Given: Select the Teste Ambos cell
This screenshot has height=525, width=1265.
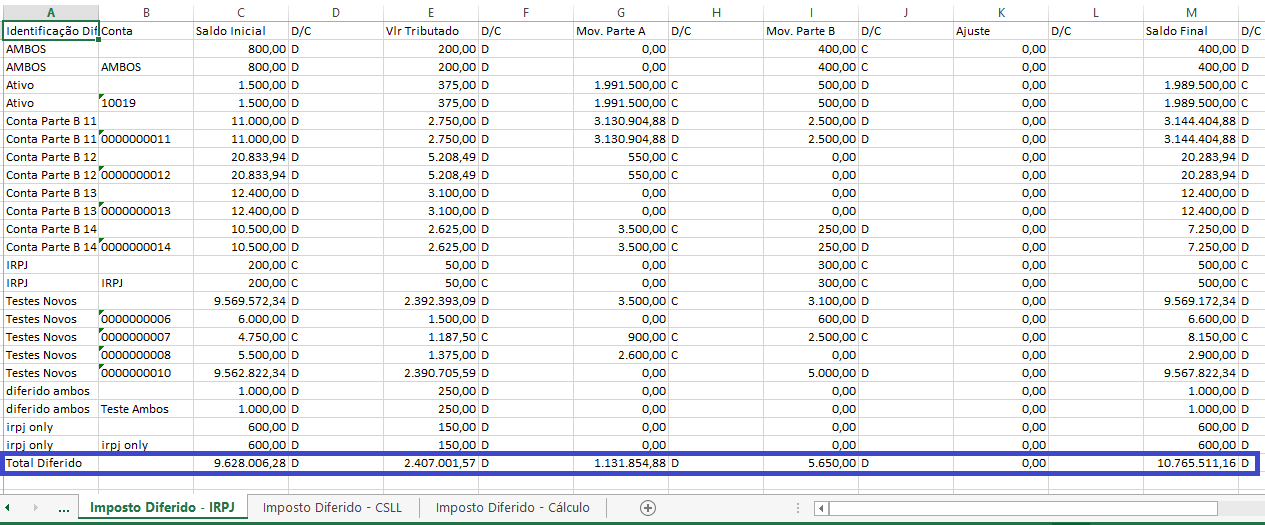Looking at the screenshot, I should pyautogui.click(x=145, y=409).
